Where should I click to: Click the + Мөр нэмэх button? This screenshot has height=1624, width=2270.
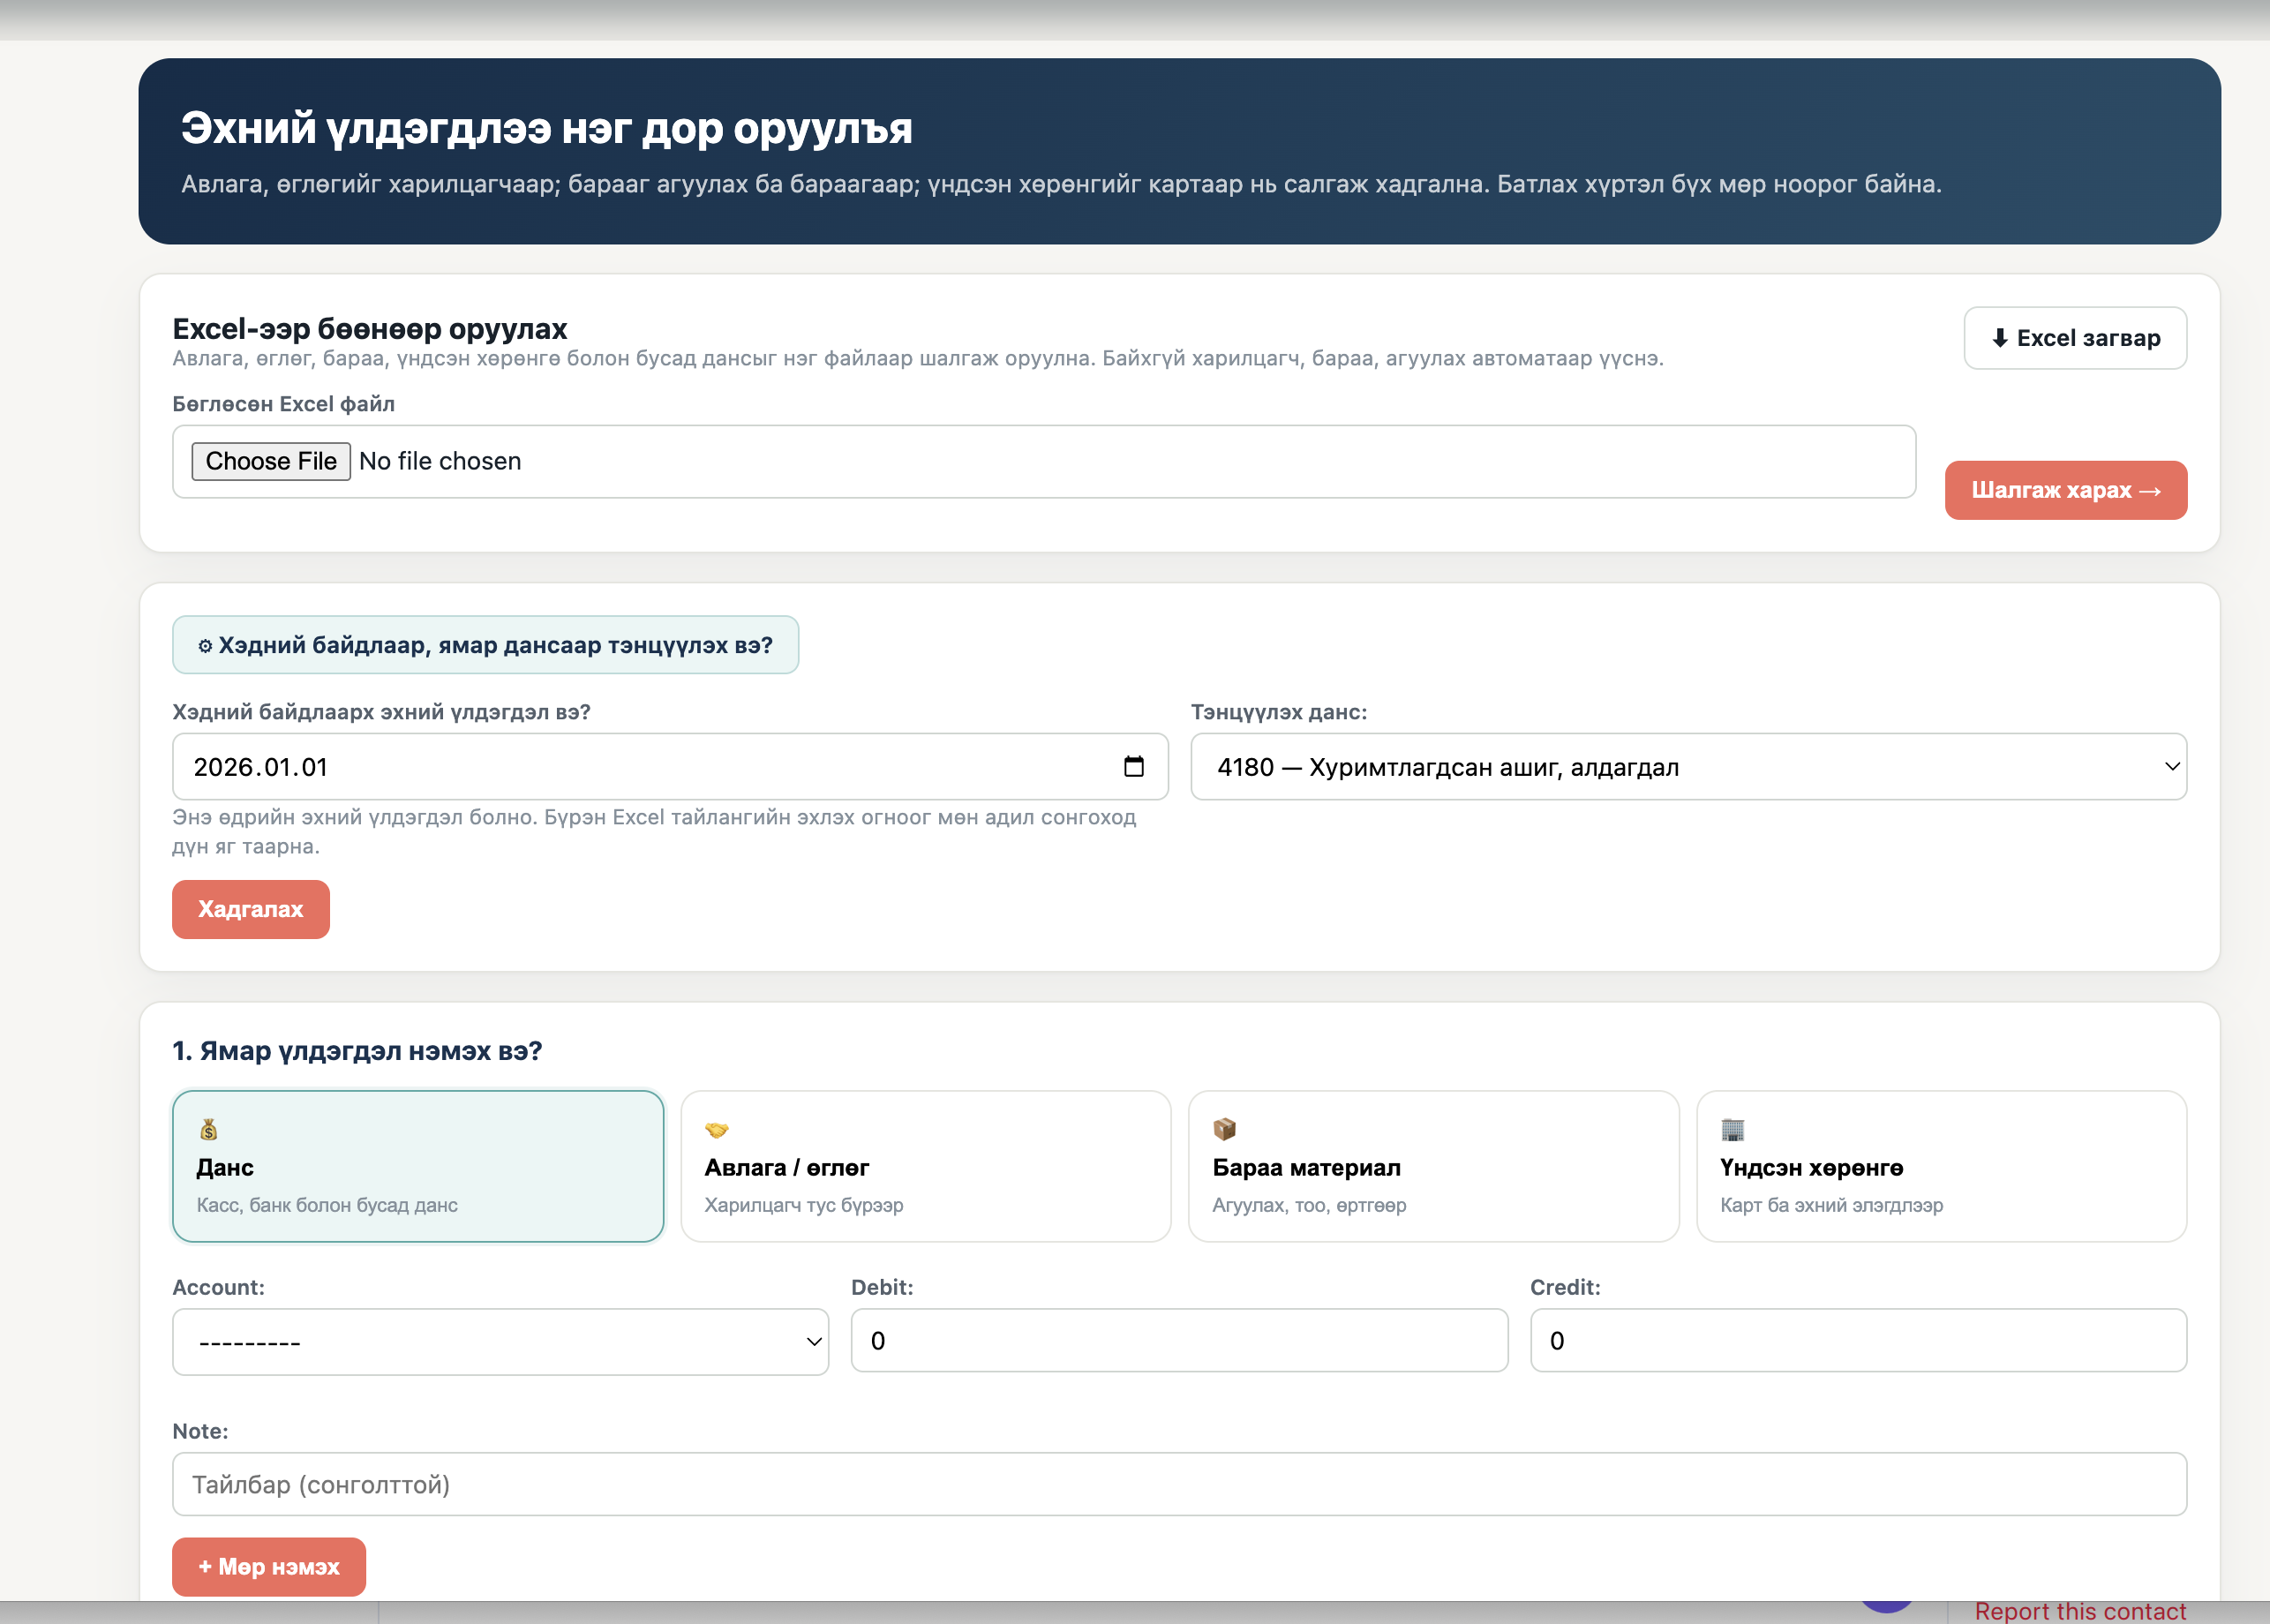tap(269, 1566)
